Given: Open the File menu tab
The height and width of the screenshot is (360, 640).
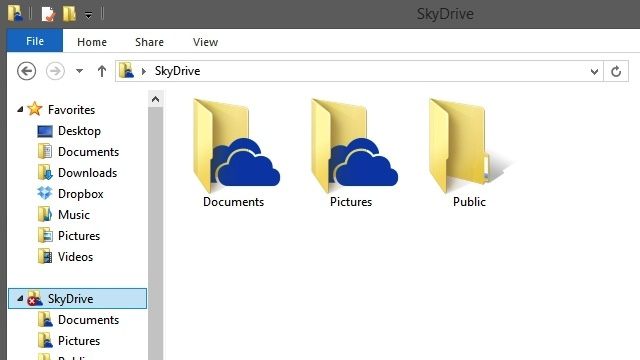Looking at the screenshot, I should 35,41.
